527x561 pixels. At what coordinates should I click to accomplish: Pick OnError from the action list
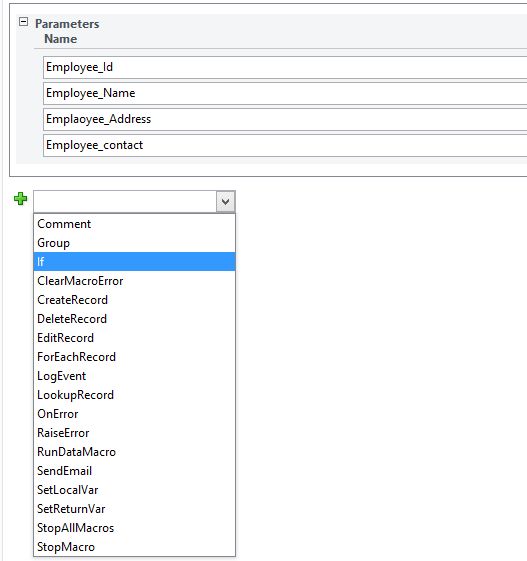135,414
